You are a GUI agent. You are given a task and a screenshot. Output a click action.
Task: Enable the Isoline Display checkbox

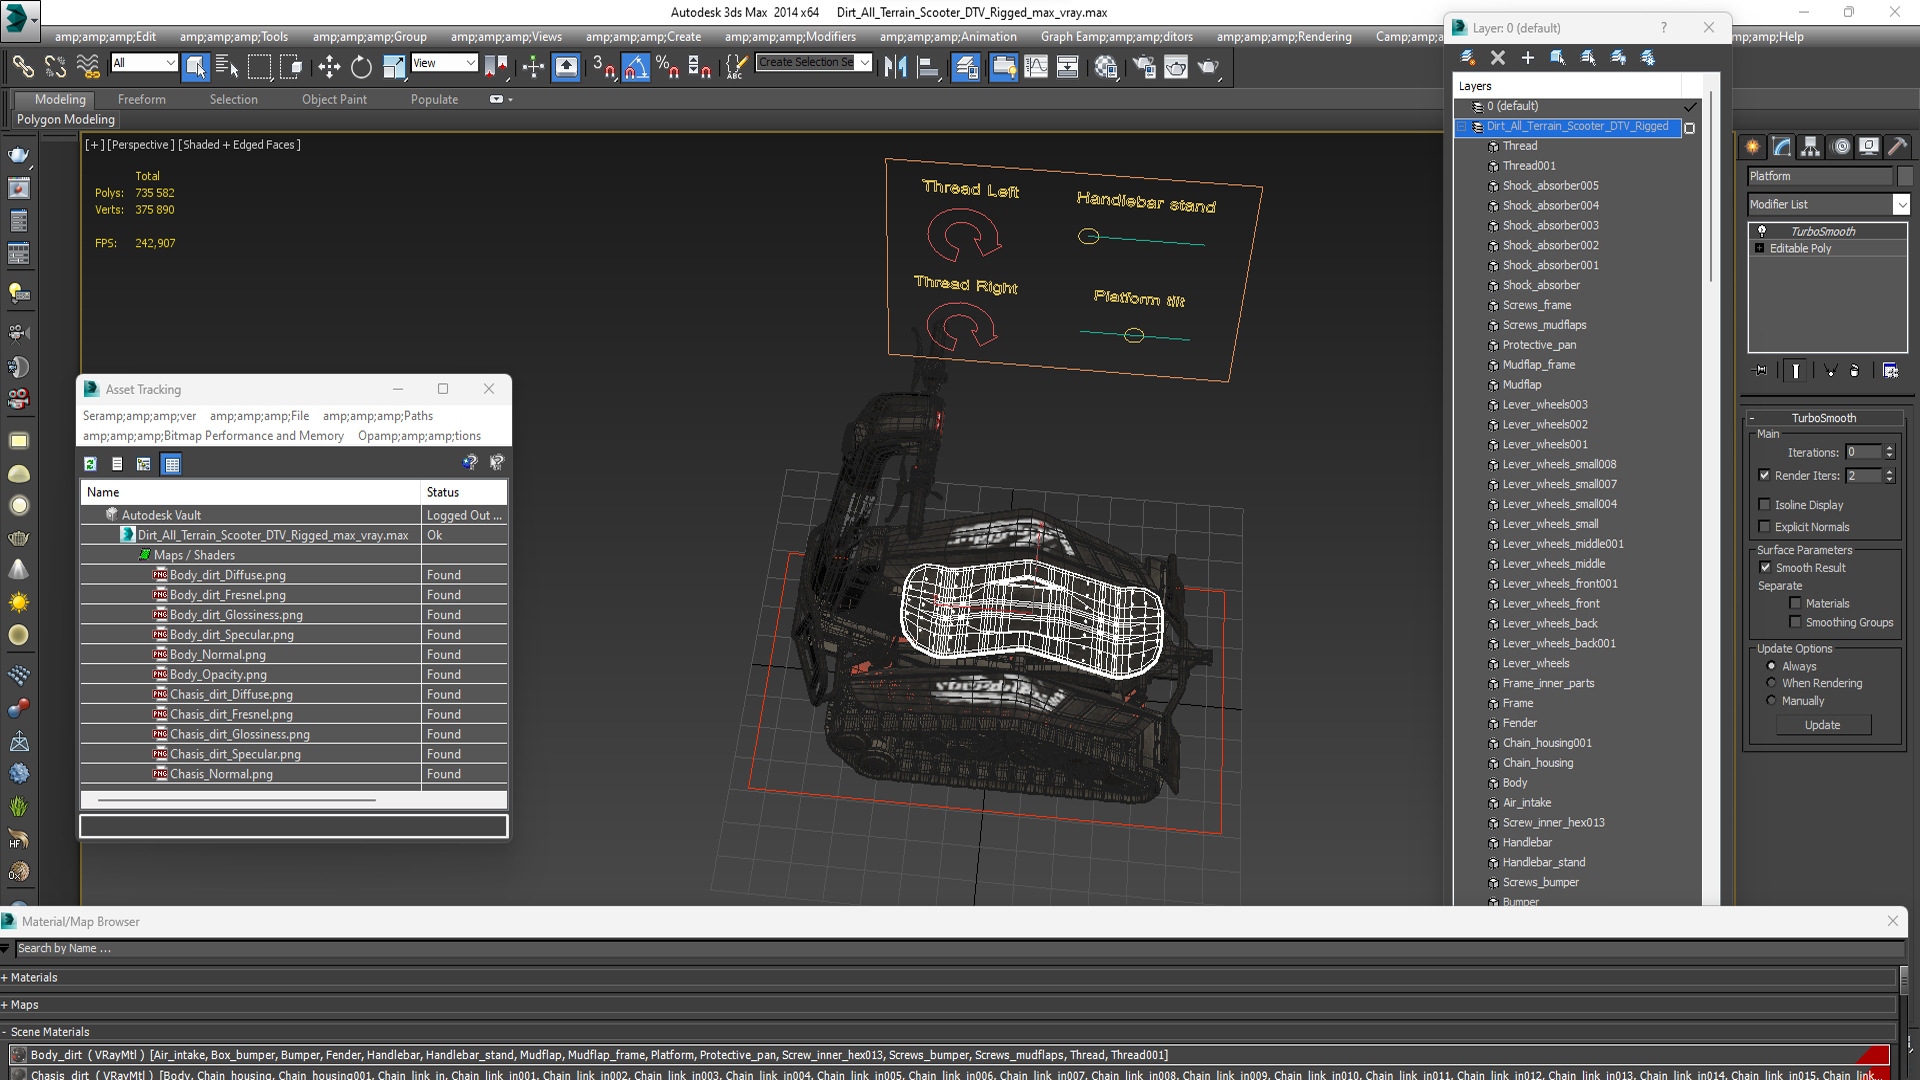[1765, 505]
